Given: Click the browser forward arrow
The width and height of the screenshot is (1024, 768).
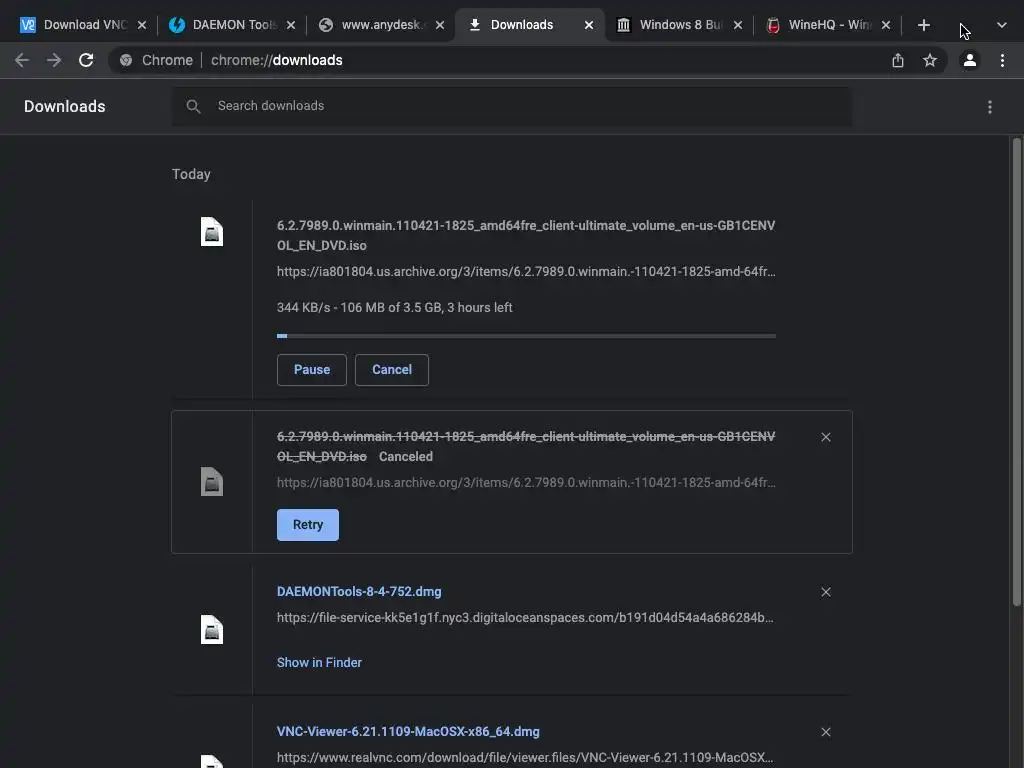Looking at the screenshot, I should coord(54,60).
